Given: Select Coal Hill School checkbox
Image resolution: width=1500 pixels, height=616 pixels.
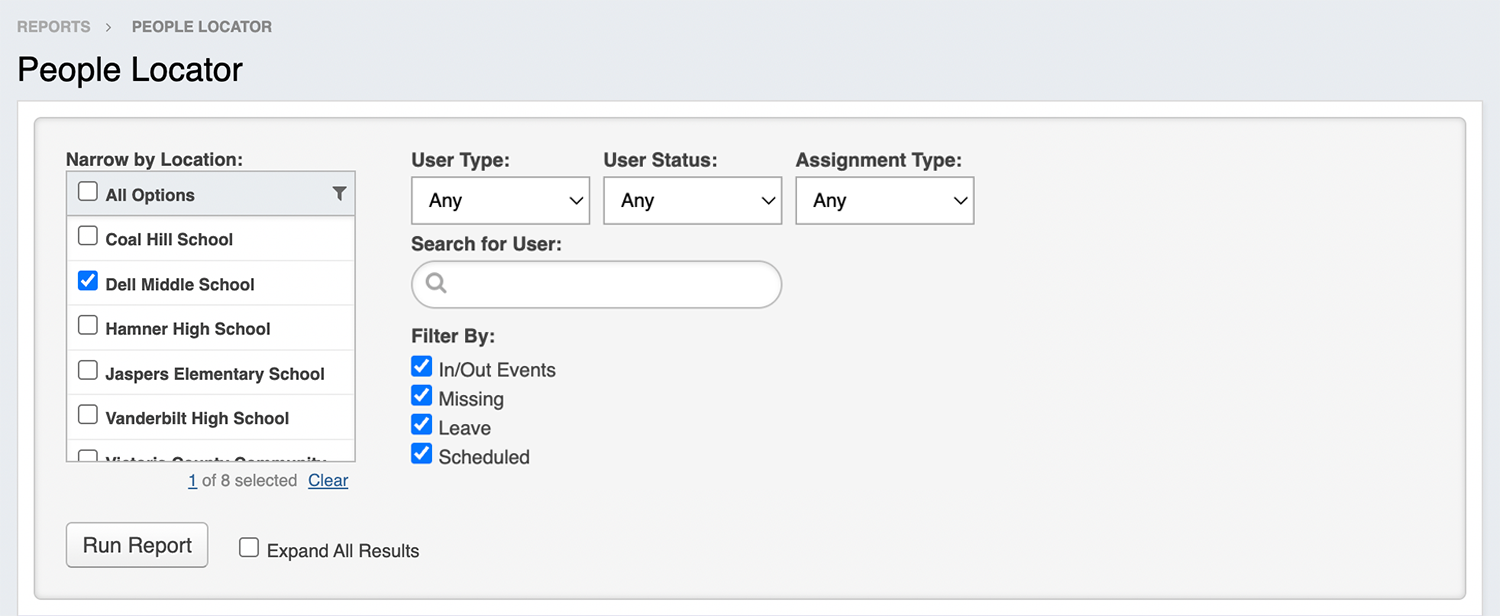Looking at the screenshot, I should point(88,237).
